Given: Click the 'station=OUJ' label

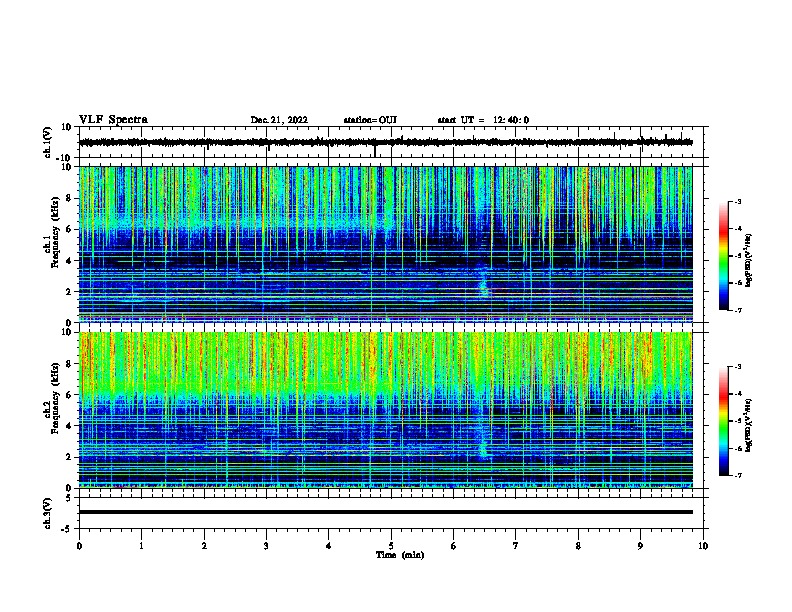Looking at the screenshot, I should click(x=370, y=120).
